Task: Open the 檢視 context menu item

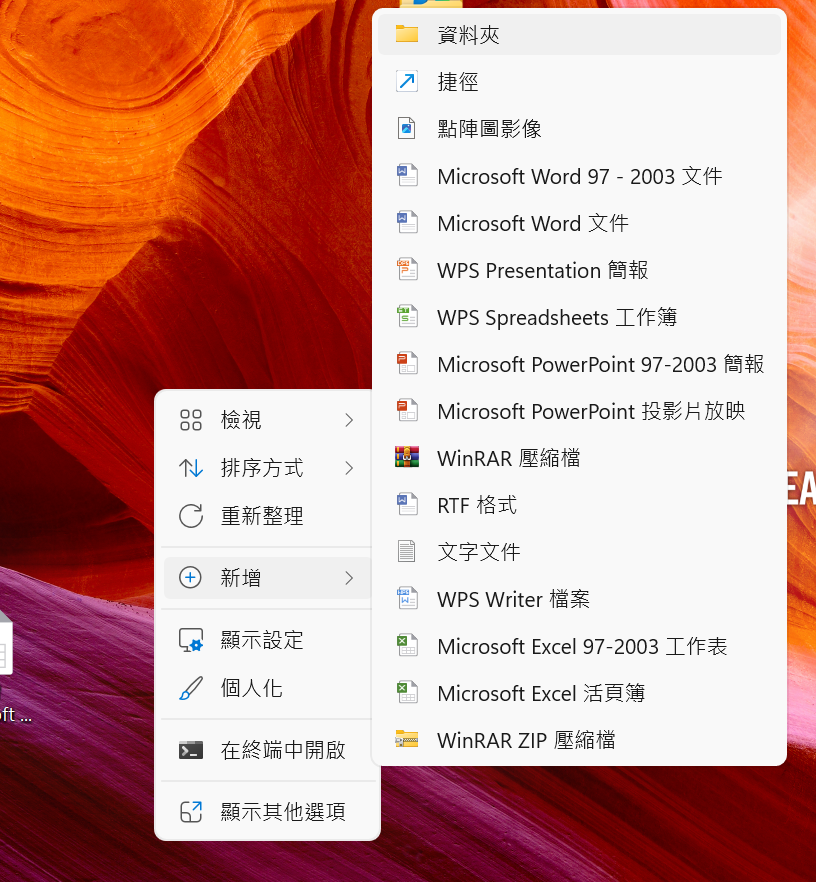Action: pyautogui.click(x=267, y=420)
